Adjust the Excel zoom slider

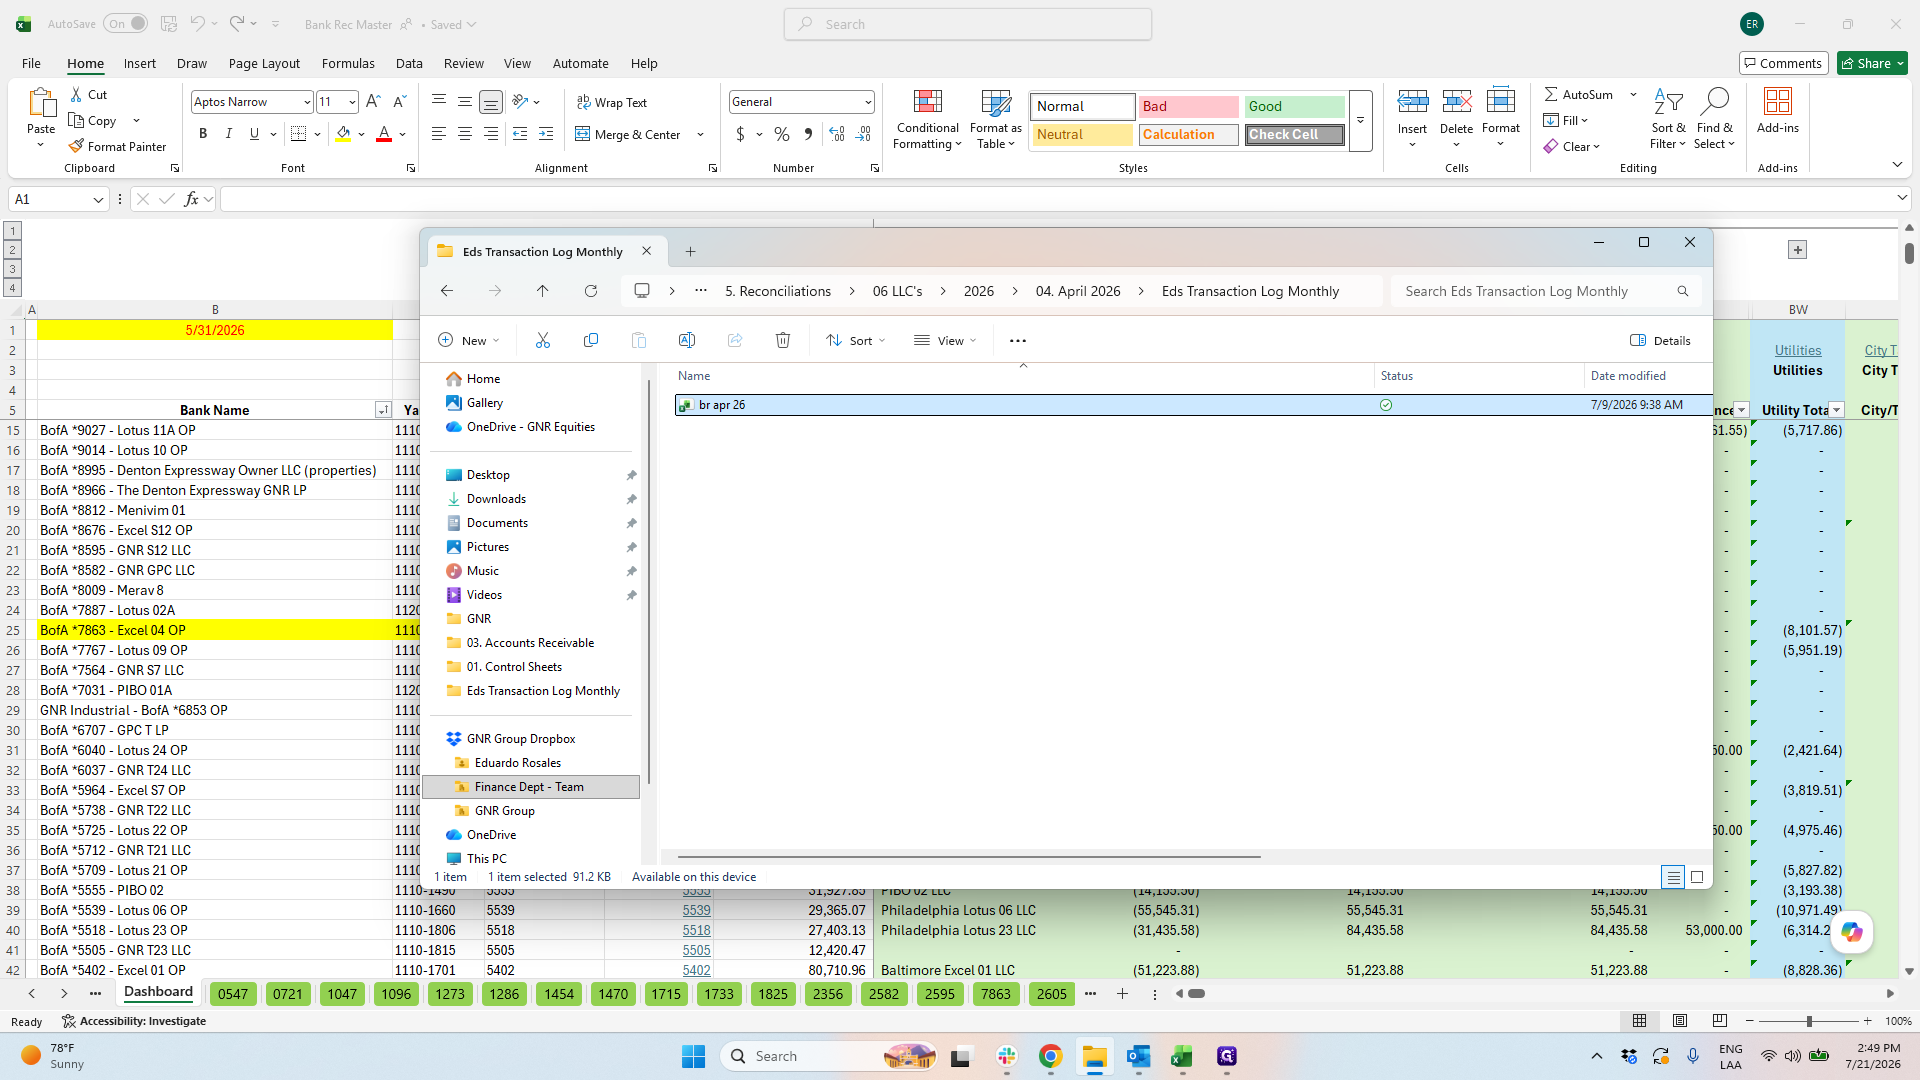click(1808, 1021)
